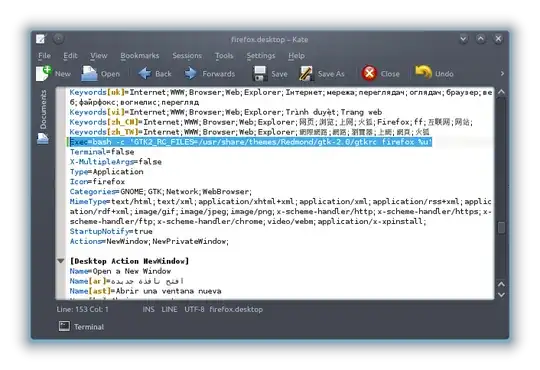Click the scrollbar thumb on the vertical scrollbar
Image resolution: width=540 pixels, height=370 pixels.
(501, 227)
